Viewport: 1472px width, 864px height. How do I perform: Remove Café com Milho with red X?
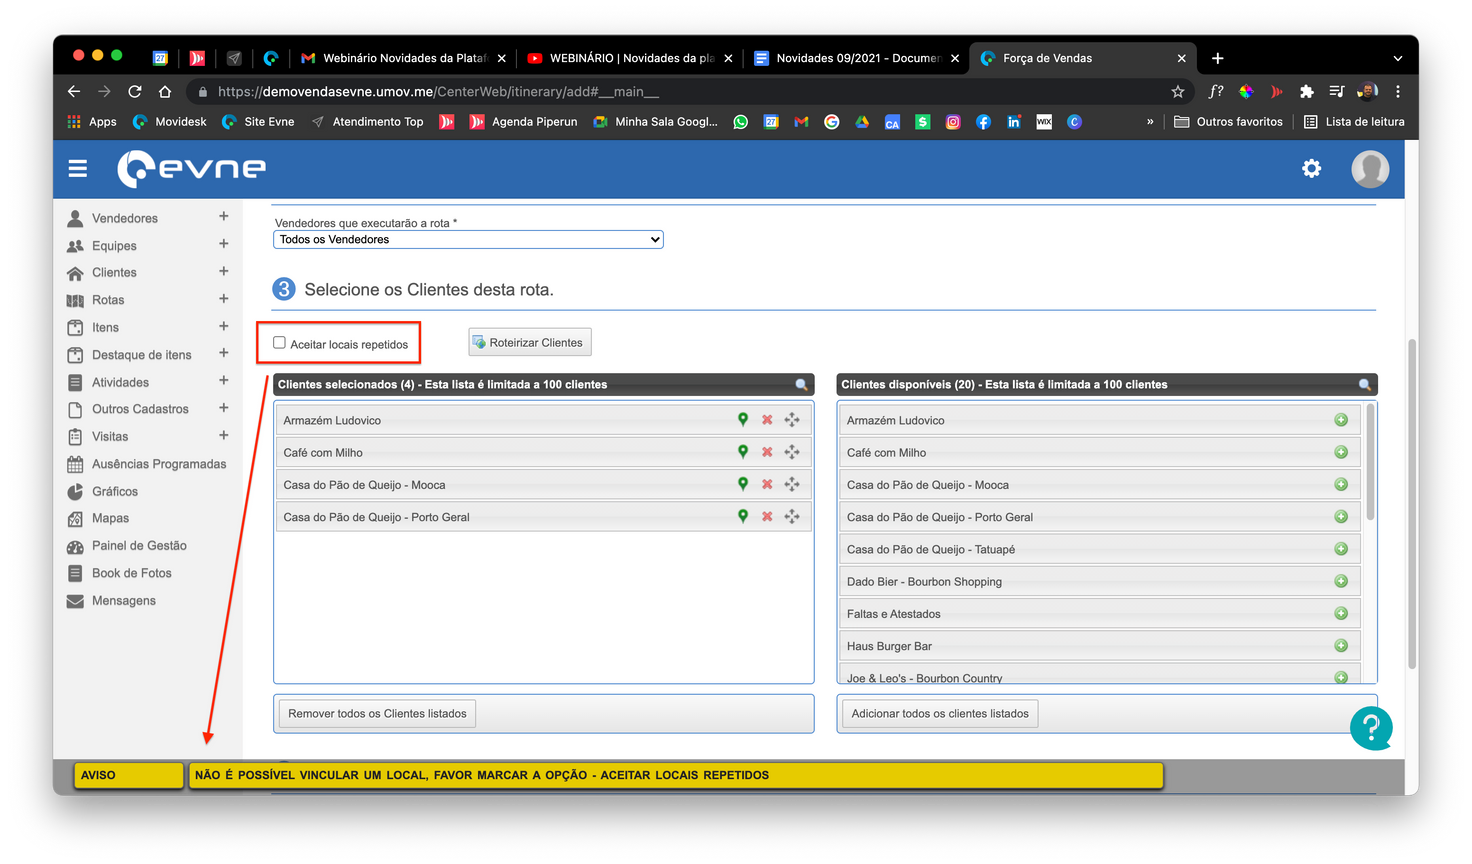(x=767, y=452)
